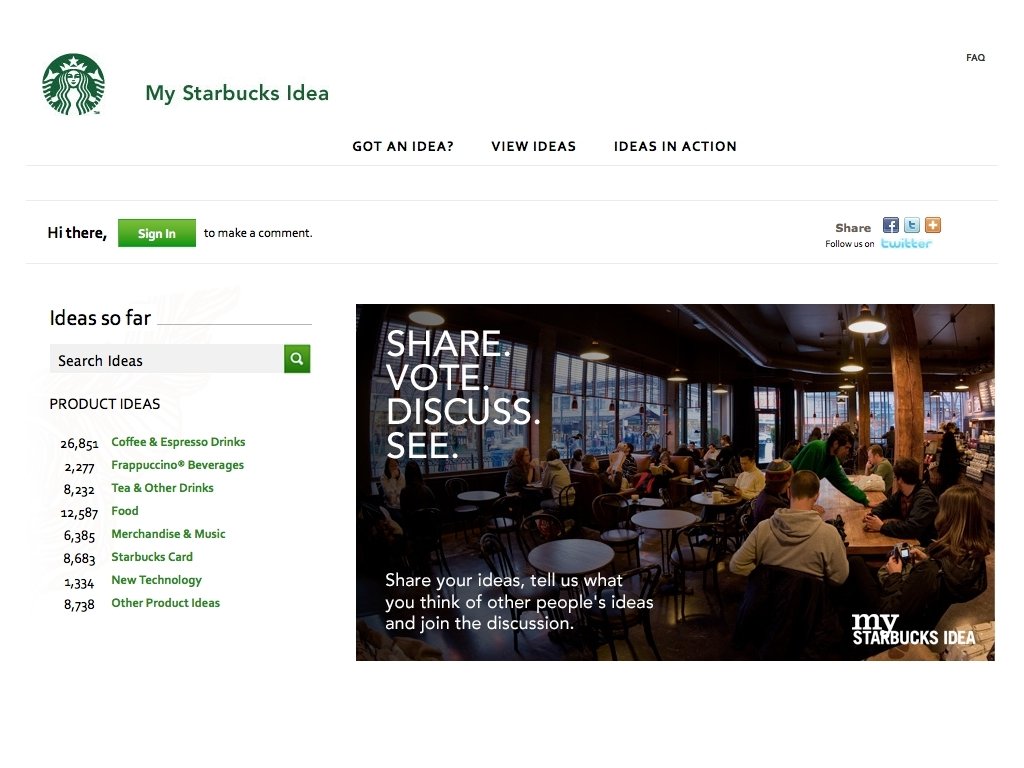Follow the twitter wordmark link

coord(906,244)
